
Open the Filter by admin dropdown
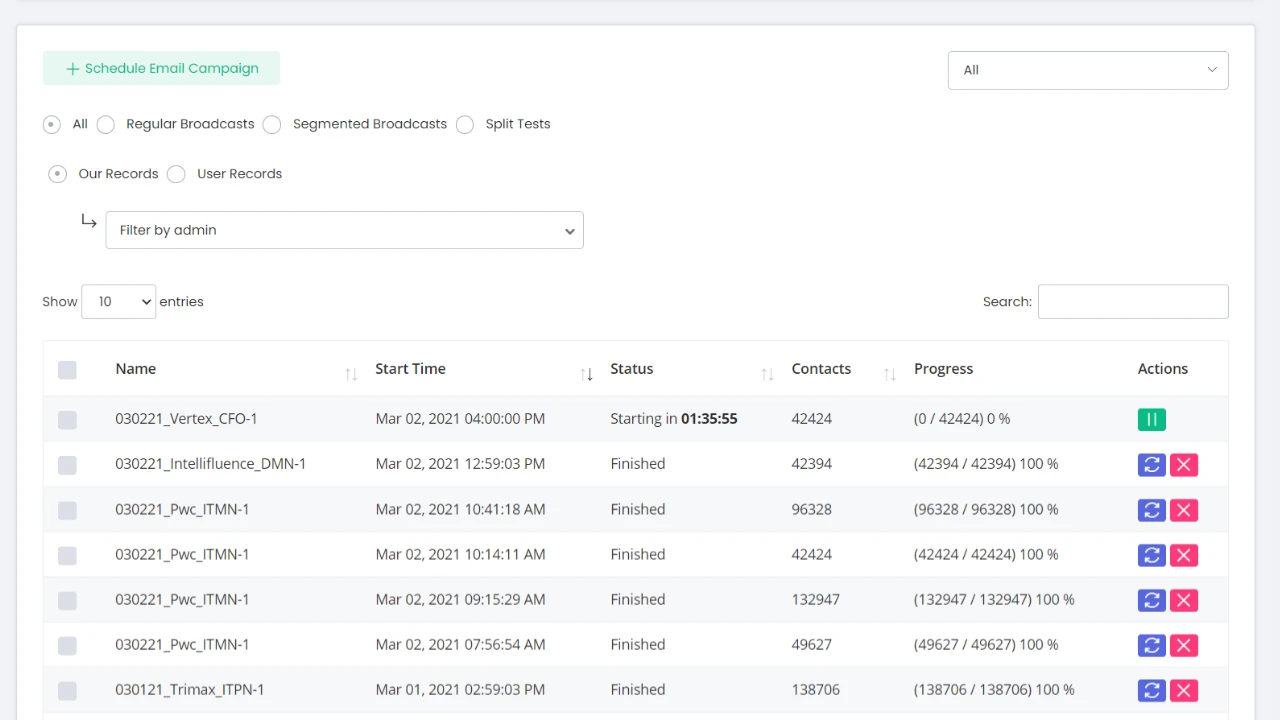point(344,230)
